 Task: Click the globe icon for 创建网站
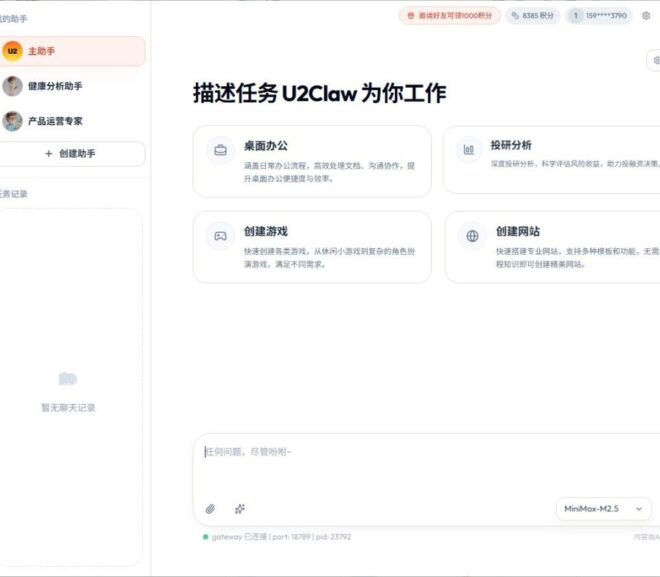pyautogui.click(x=472, y=236)
